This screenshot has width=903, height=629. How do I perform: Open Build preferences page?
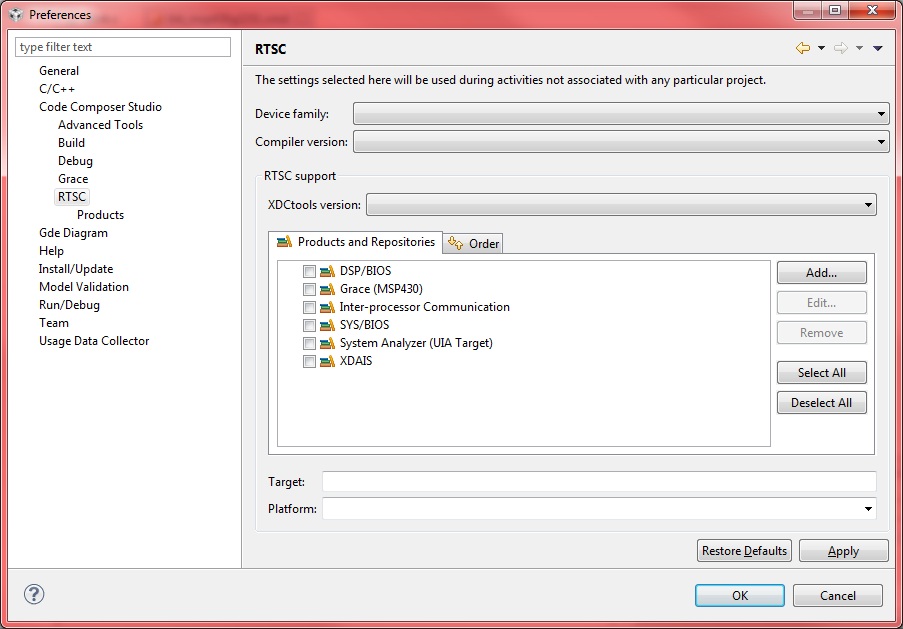(71, 143)
